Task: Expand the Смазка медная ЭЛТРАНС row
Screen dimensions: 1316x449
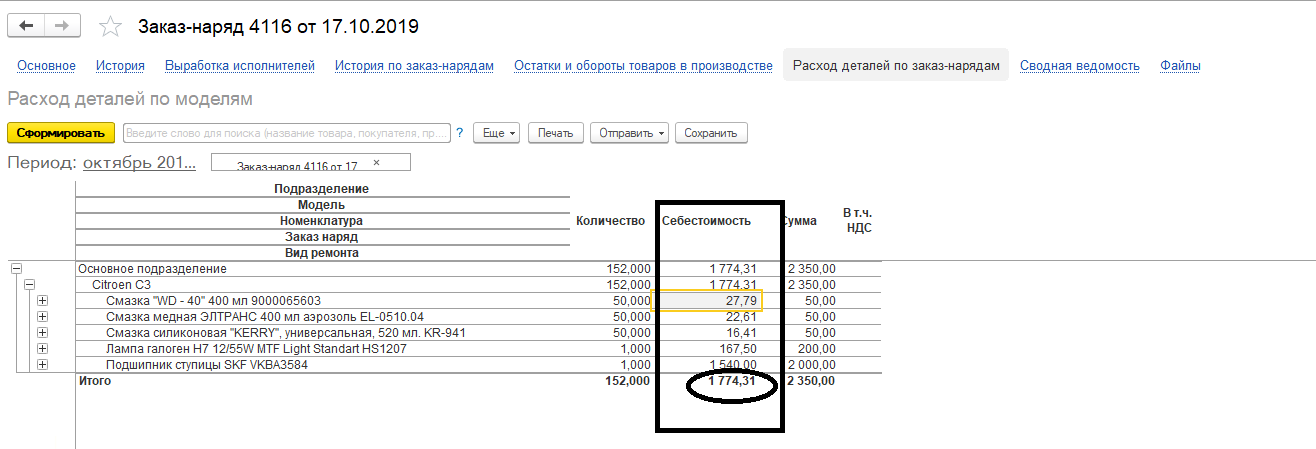Action: point(42,317)
